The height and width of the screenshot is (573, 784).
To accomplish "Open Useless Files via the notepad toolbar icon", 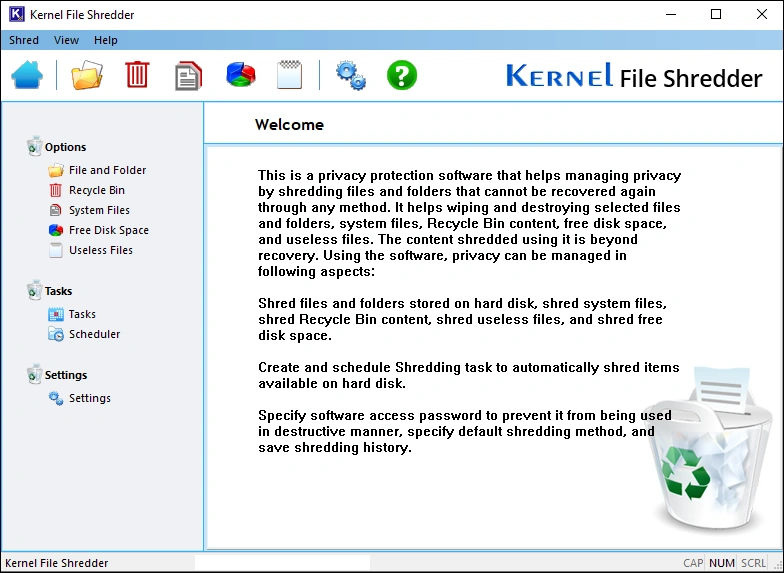I will click(x=289, y=75).
